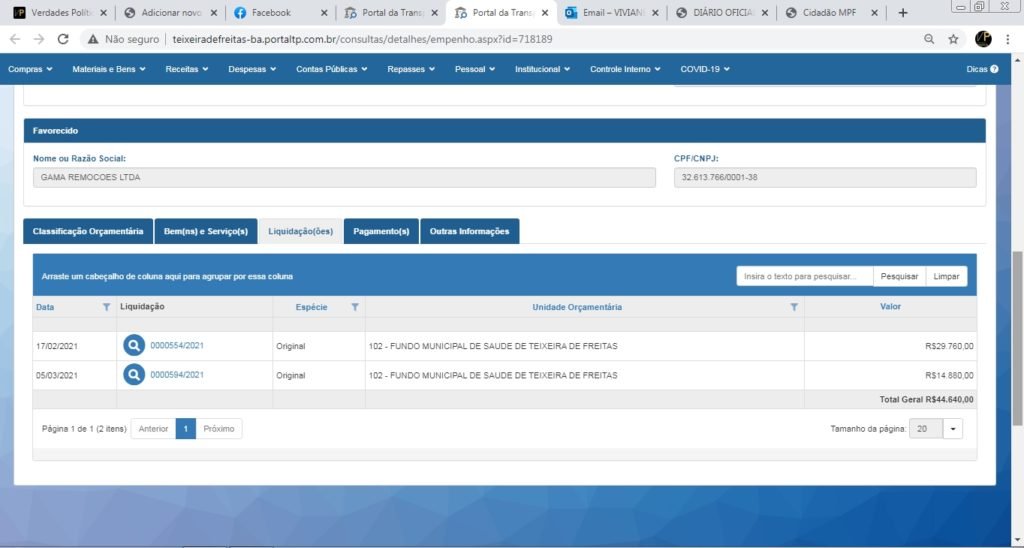
Task: Switch to Classificação Orçamentária tab
Action: click(88, 231)
